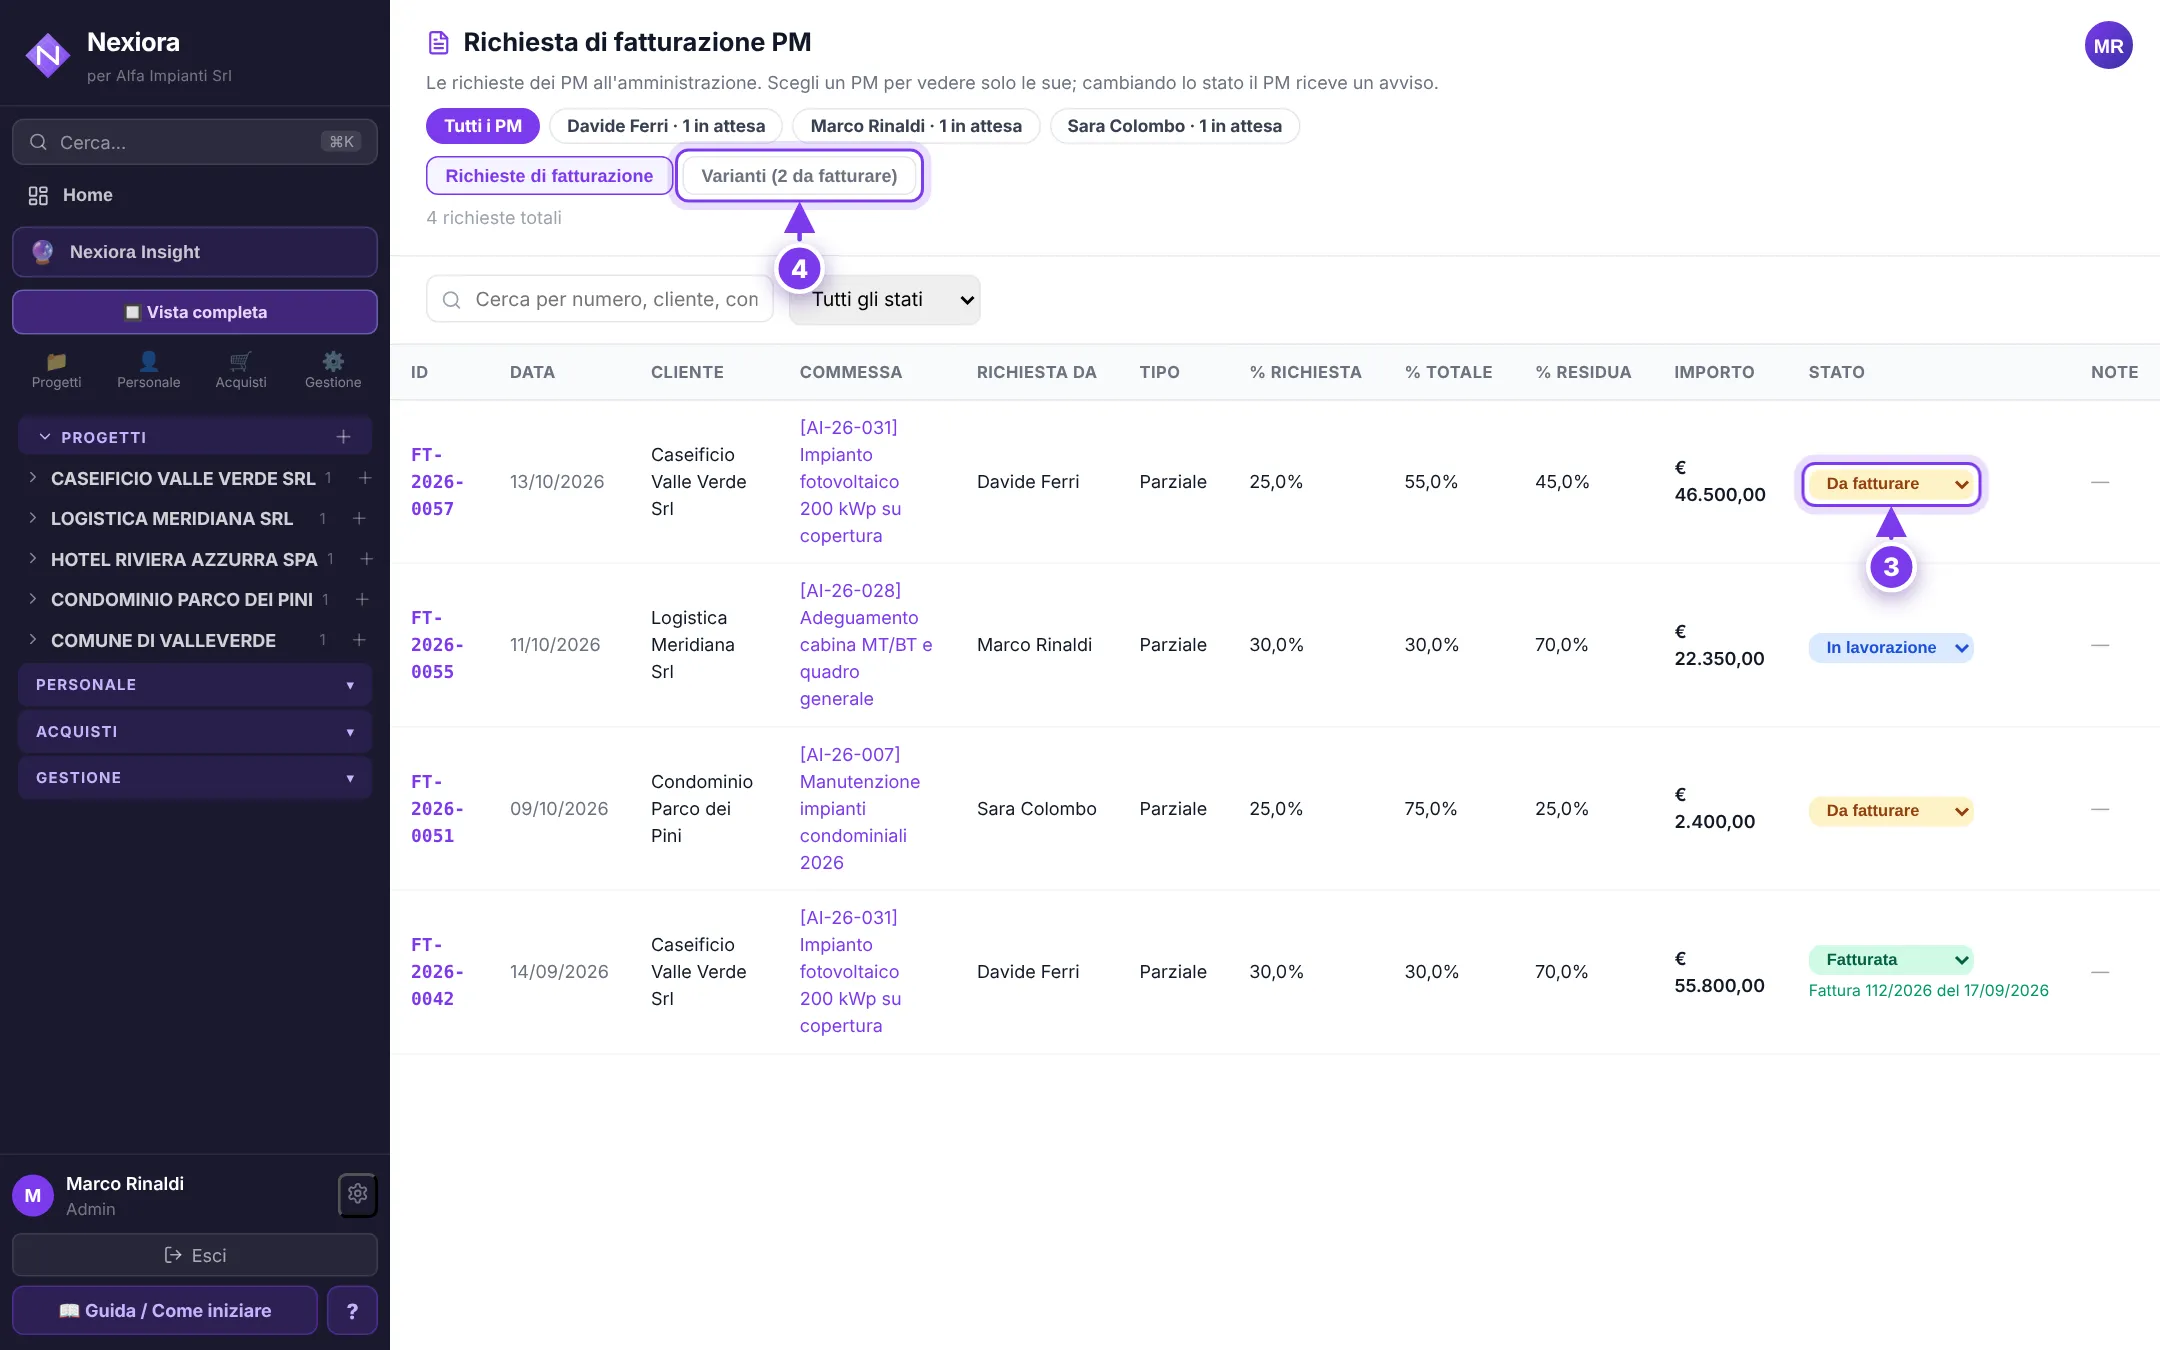
Task: Select the Tutti i PM filter
Action: 483,126
